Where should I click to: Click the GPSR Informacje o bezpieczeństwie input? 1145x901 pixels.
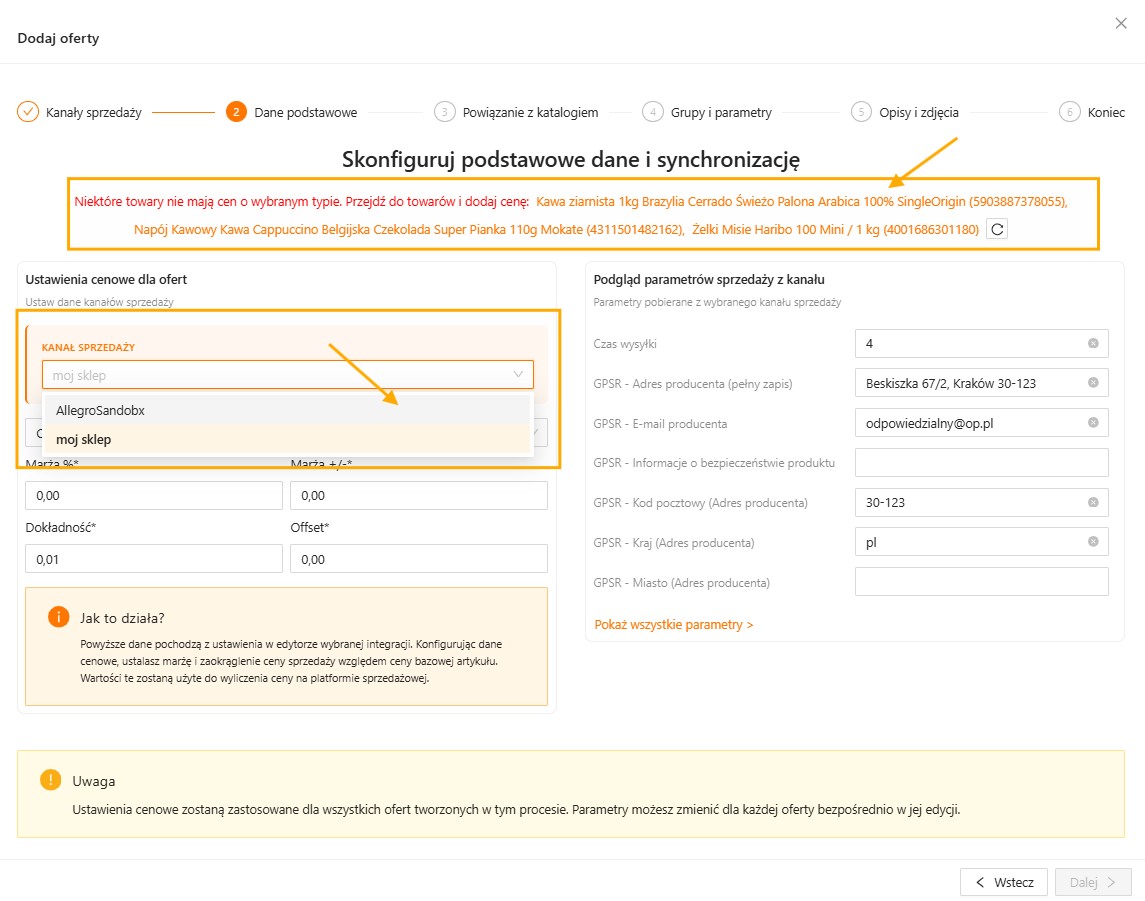coord(981,463)
